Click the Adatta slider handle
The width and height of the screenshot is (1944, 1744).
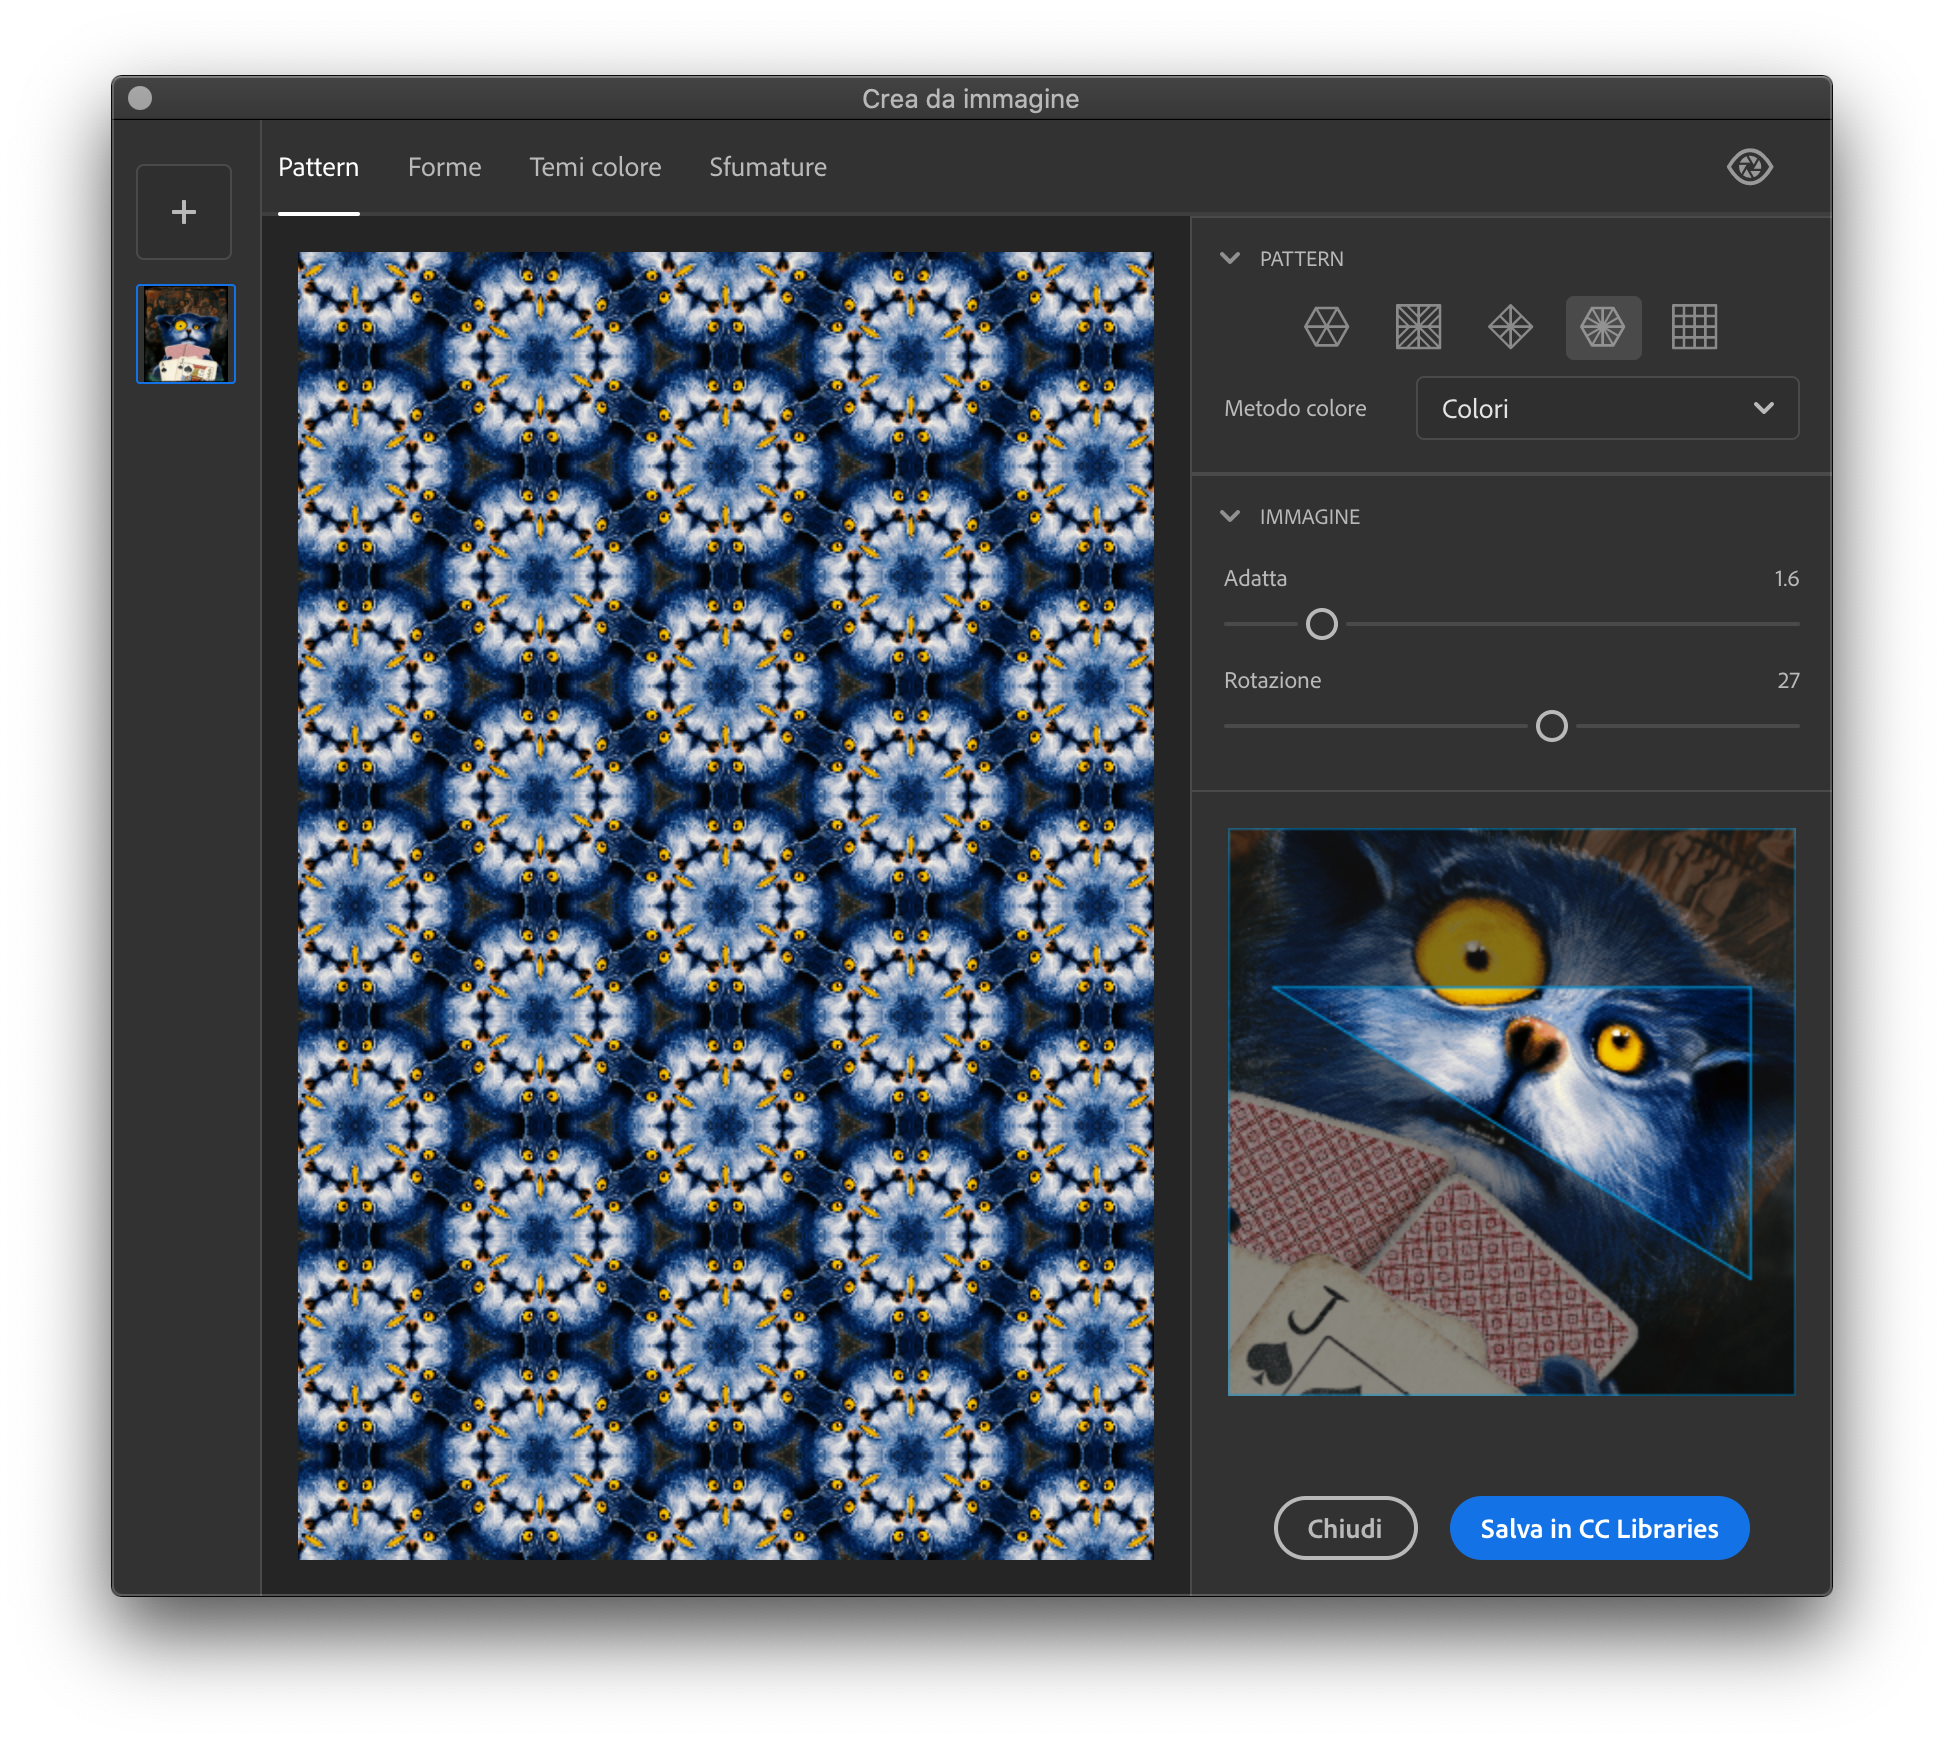tap(1321, 624)
